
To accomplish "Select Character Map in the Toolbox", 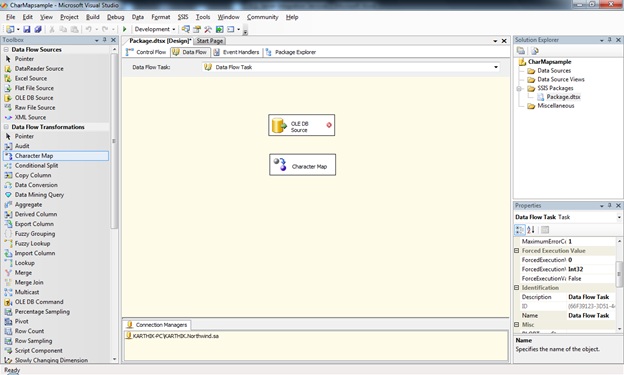I will (x=56, y=156).
